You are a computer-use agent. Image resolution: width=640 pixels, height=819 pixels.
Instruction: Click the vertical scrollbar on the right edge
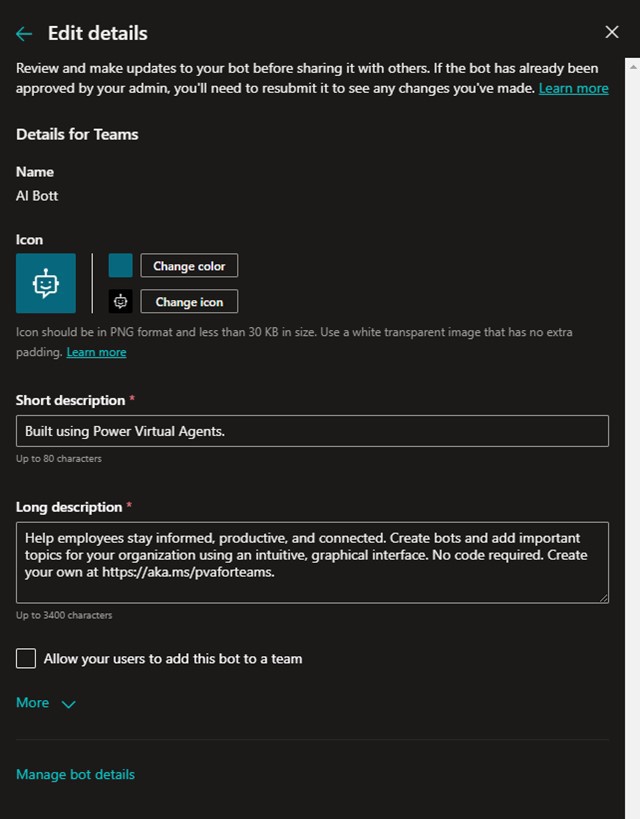coord(633,400)
